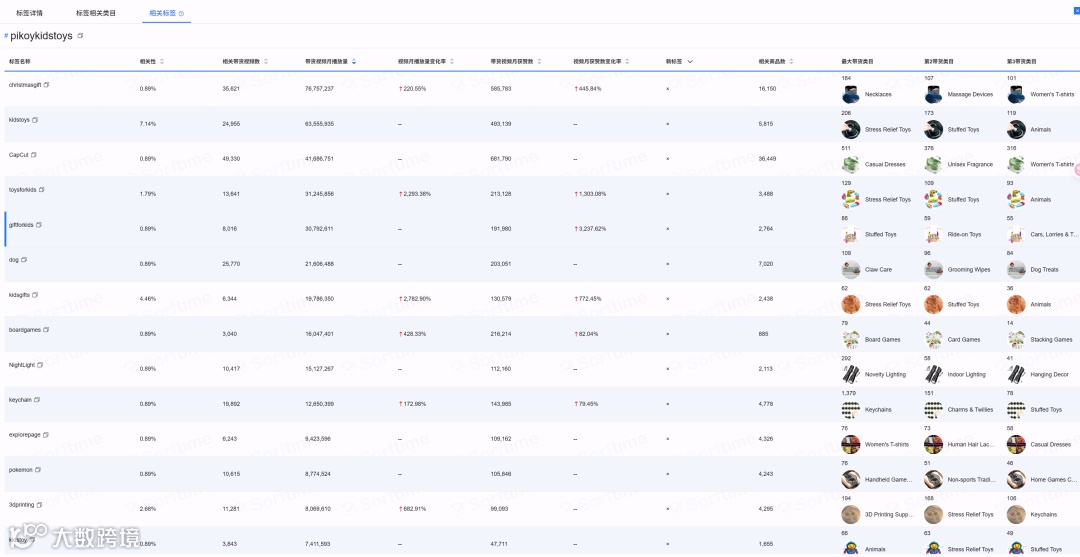Click the 3,237.62% likes change cell

pos(590,229)
